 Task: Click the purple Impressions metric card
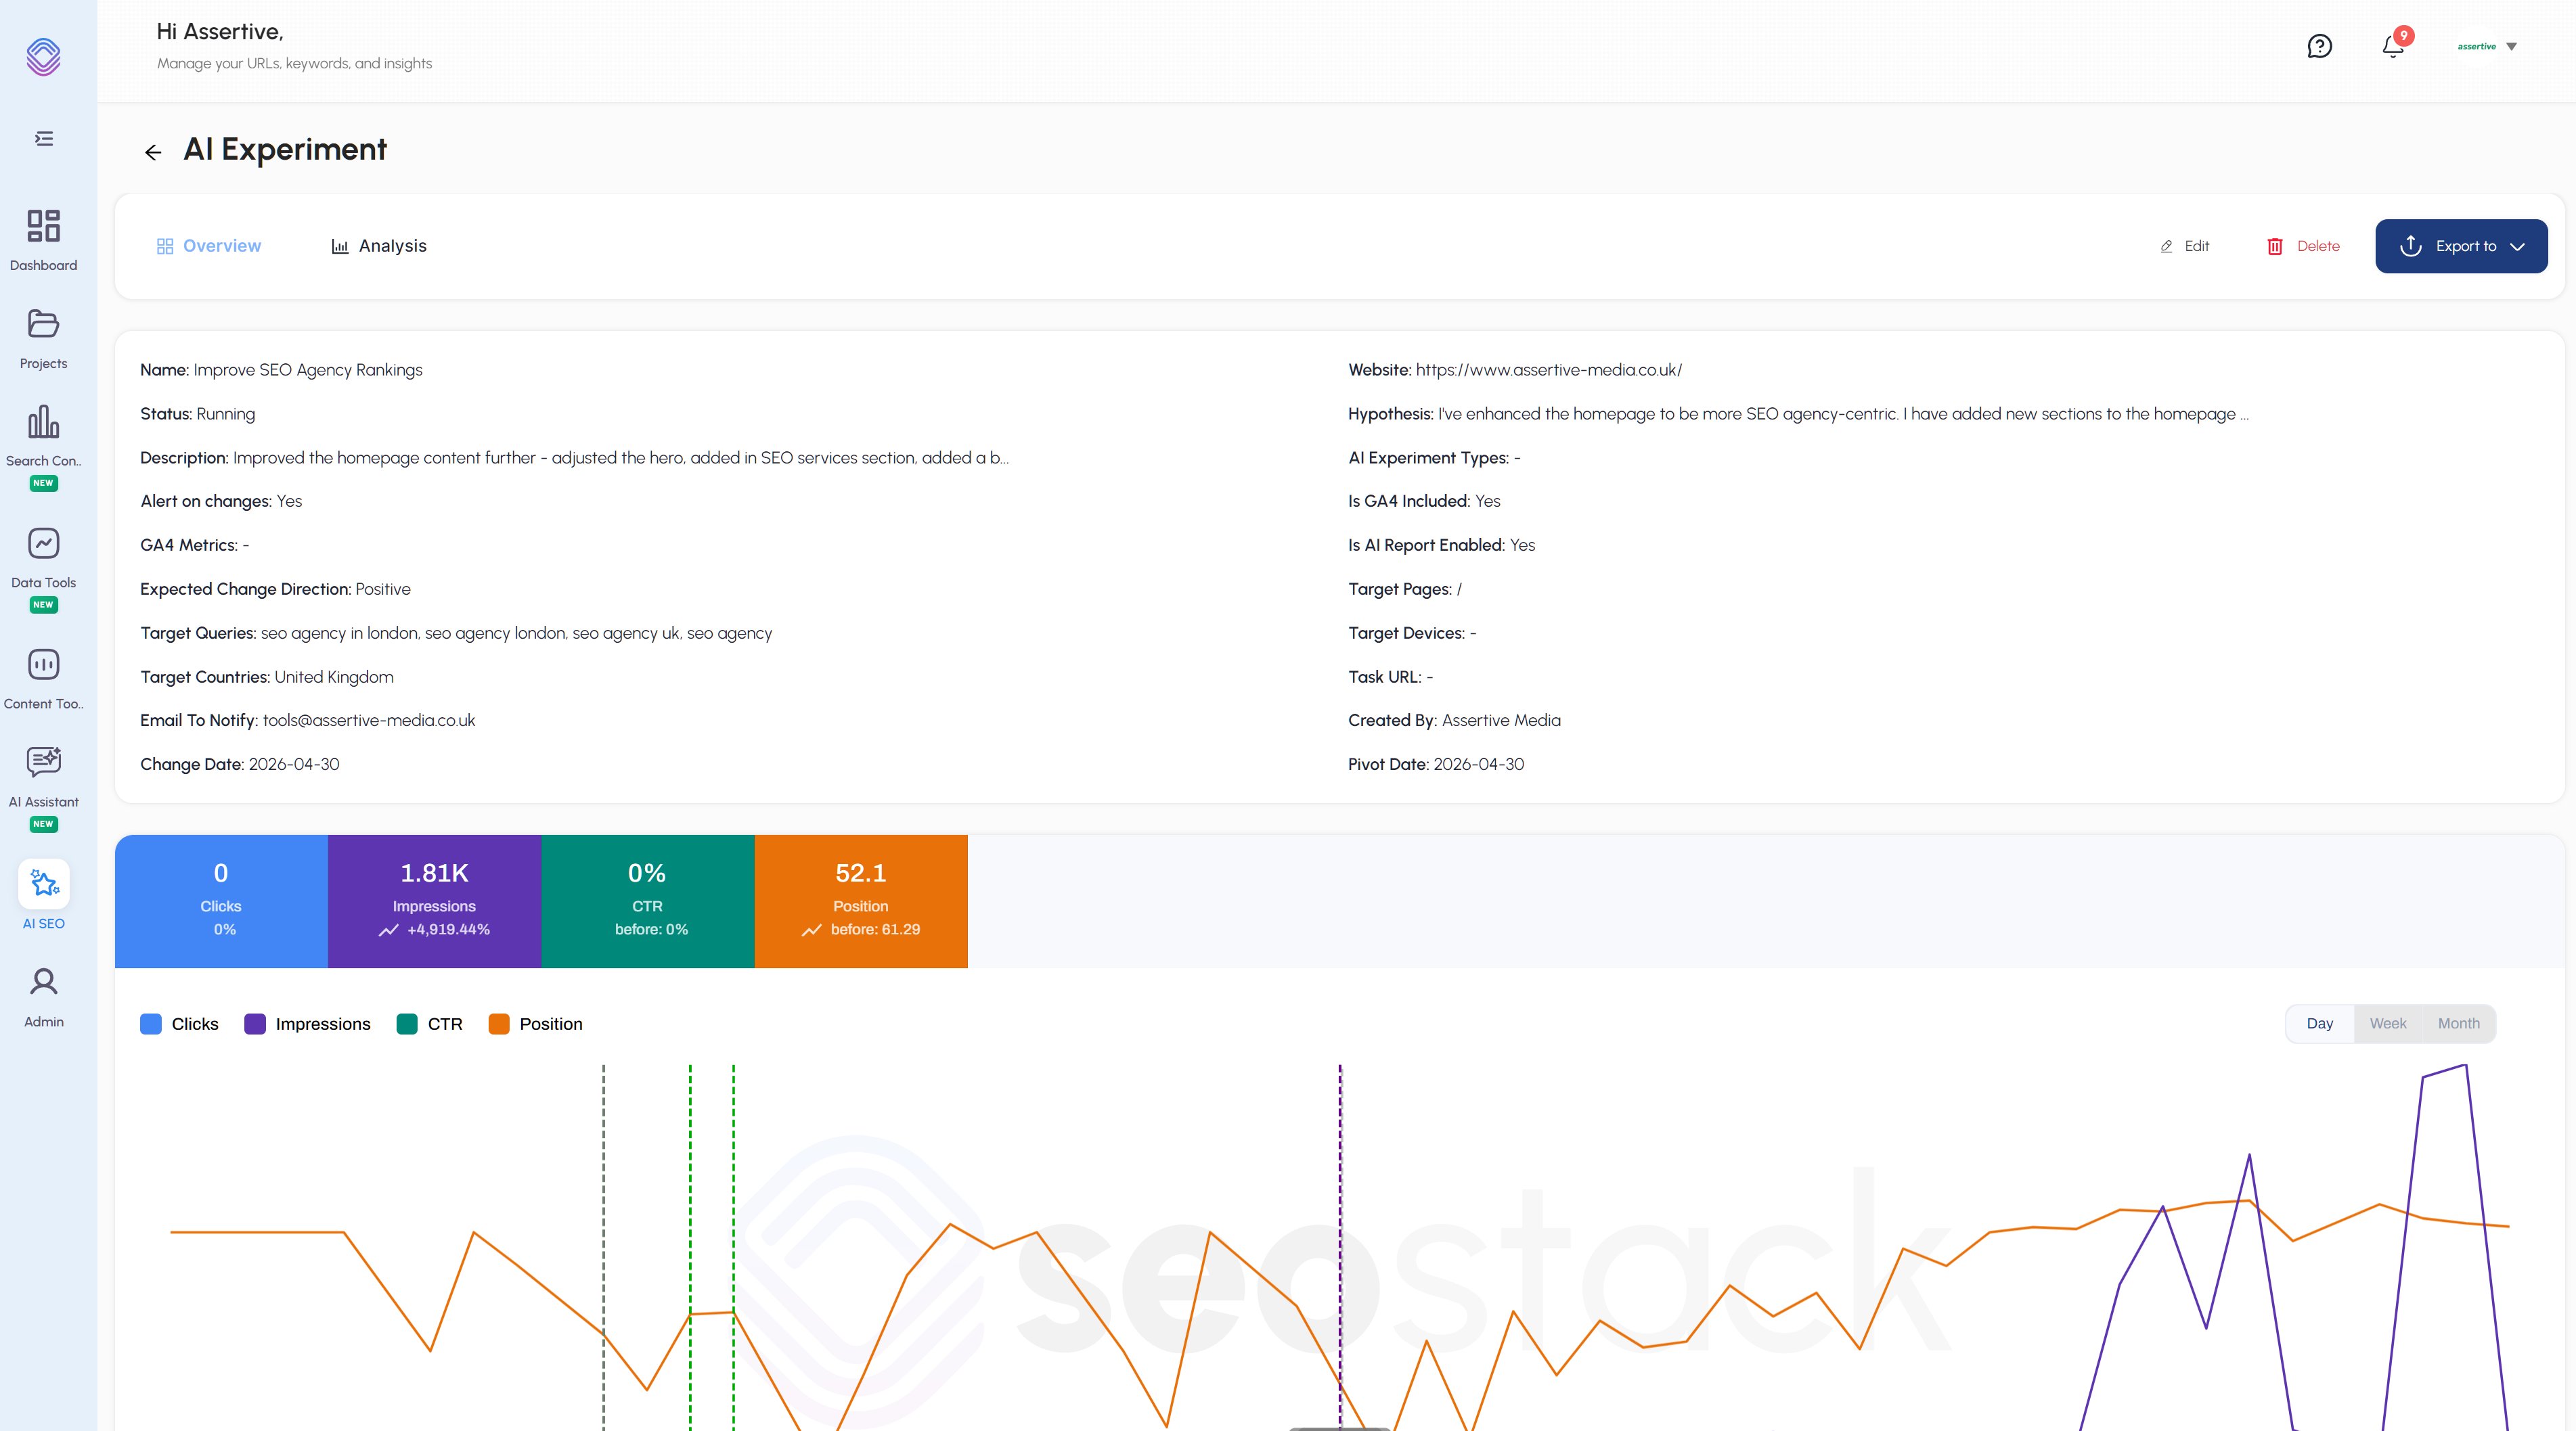[x=434, y=901]
